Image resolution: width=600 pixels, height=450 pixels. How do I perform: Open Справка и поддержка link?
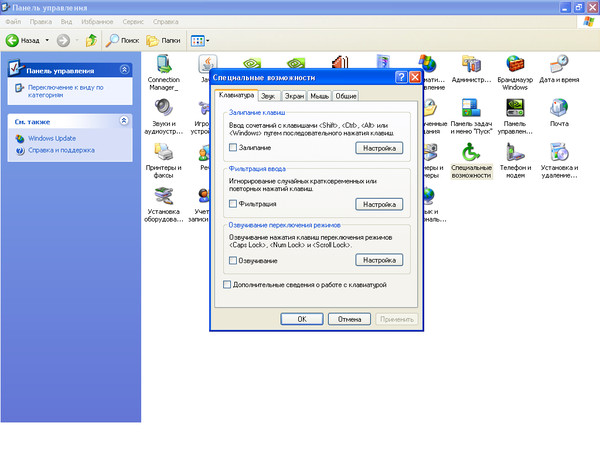(61, 150)
